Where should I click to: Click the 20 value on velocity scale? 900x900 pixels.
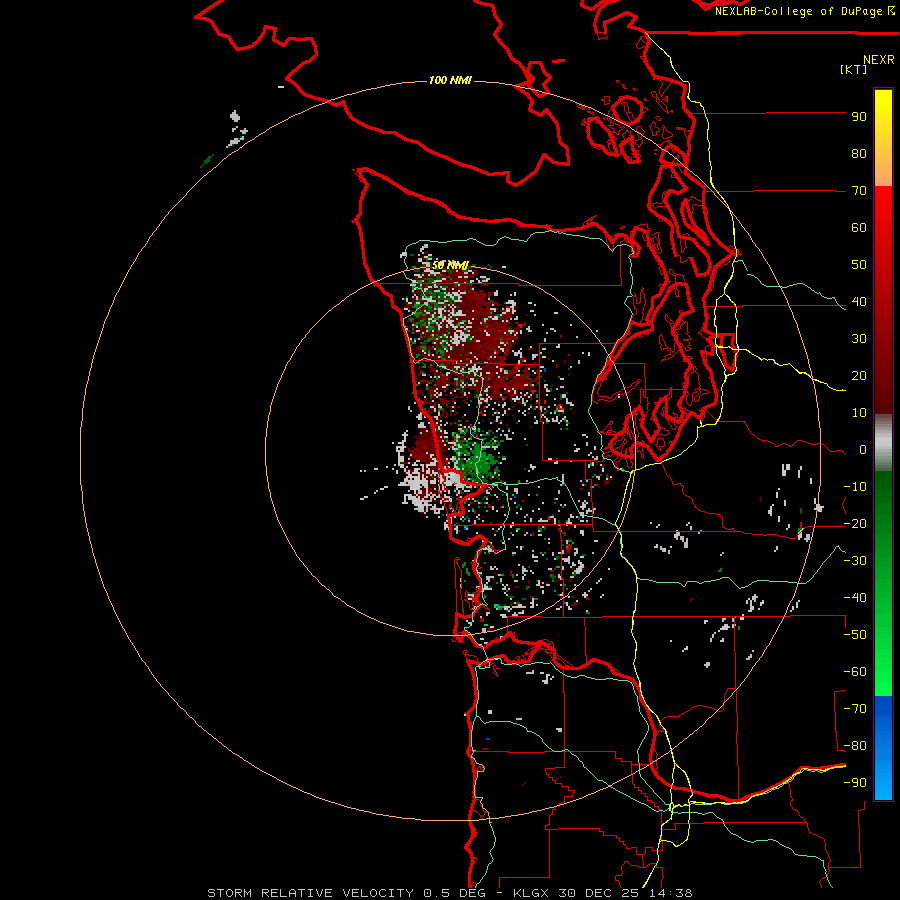click(x=859, y=375)
